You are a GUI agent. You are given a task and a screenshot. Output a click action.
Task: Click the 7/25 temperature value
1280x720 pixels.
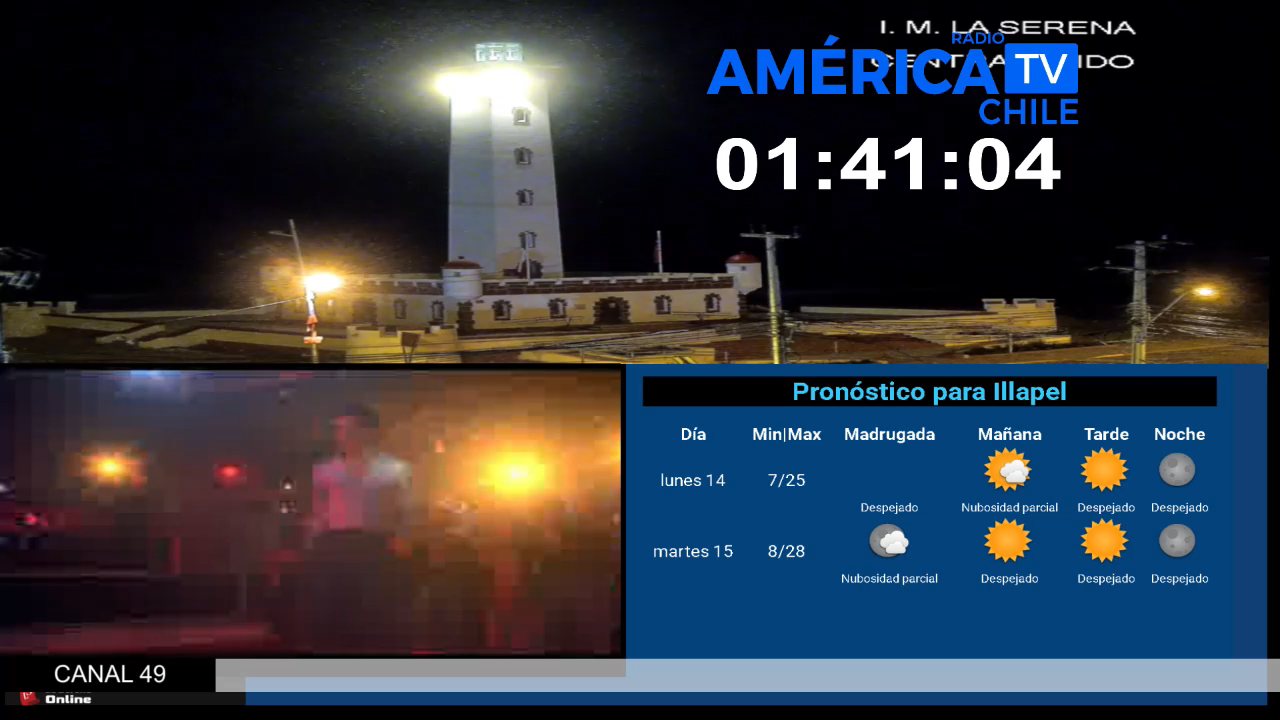[787, 480]
